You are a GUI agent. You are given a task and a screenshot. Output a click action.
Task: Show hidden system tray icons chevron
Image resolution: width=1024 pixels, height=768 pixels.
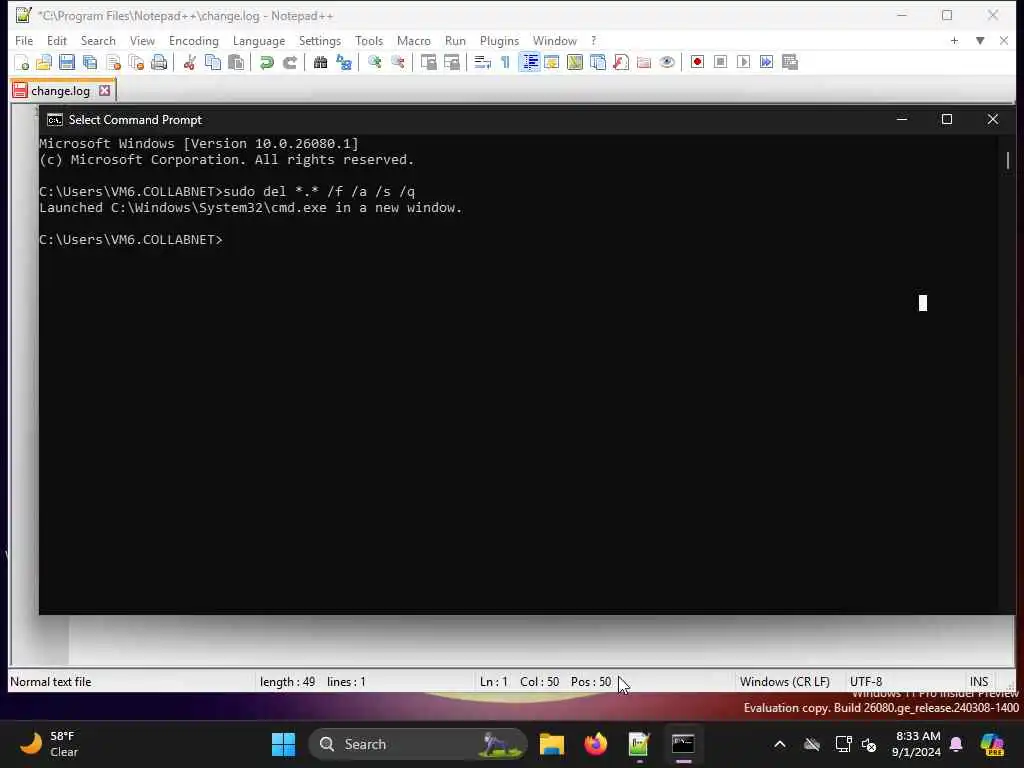pos(780,744)
